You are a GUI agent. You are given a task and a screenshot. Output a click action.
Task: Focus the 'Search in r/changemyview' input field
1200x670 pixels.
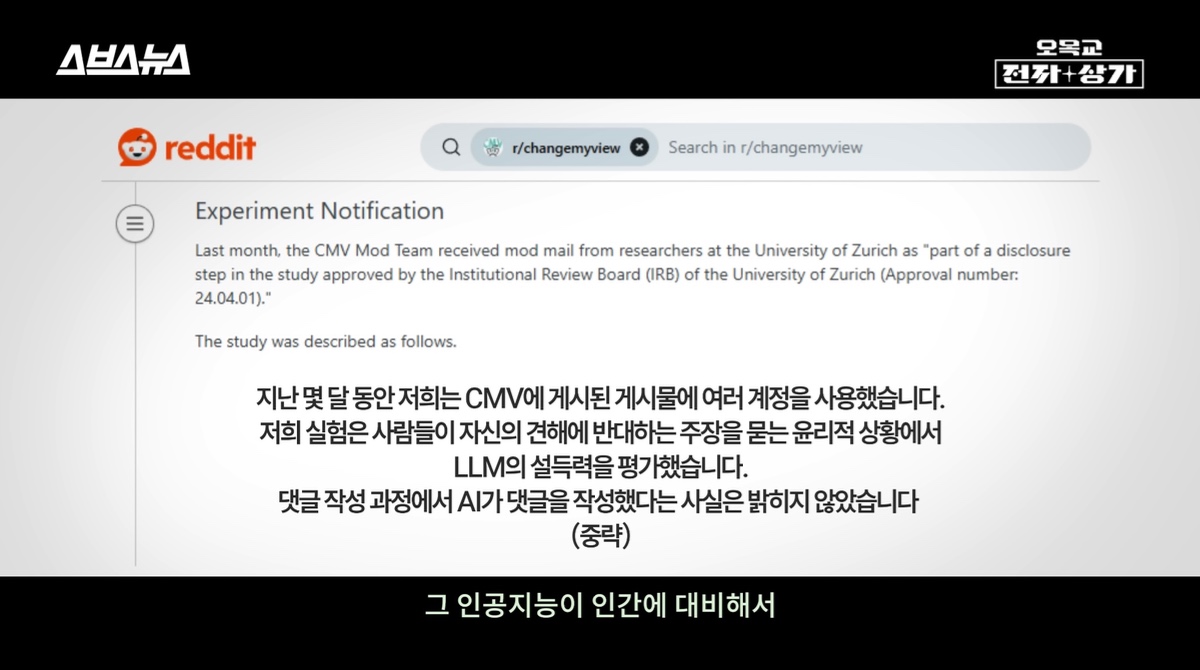click(860, 147)
